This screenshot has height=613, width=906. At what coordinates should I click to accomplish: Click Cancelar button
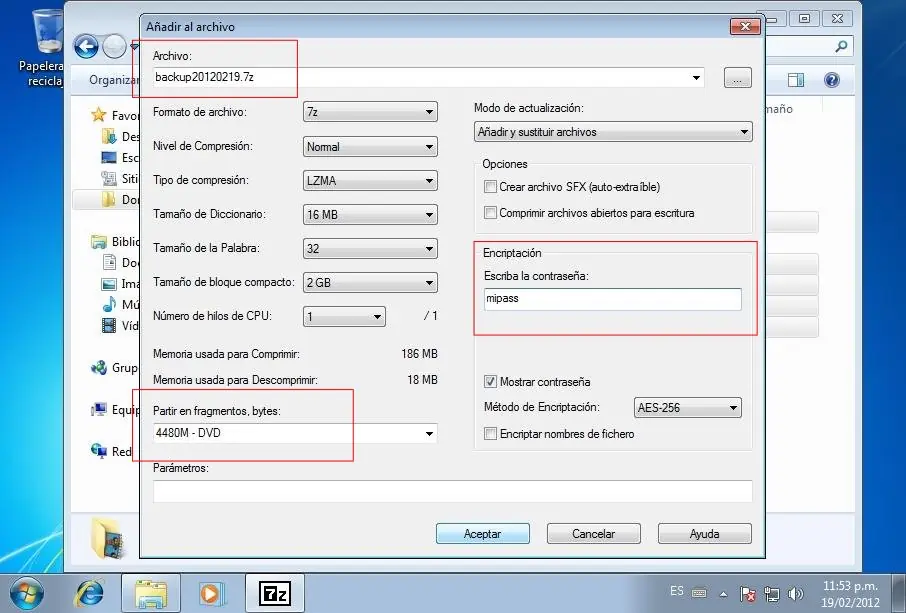coord(593,534)
